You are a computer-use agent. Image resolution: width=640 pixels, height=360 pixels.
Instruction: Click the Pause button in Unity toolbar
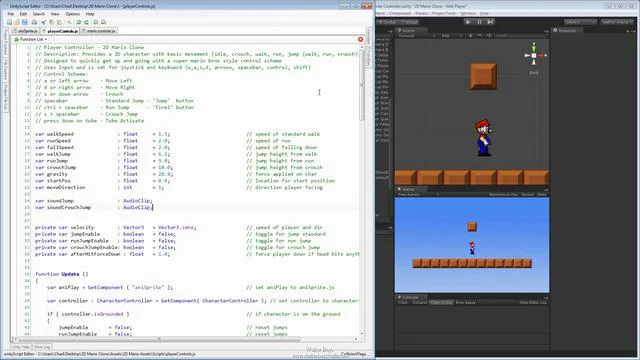tap(480, 22)
